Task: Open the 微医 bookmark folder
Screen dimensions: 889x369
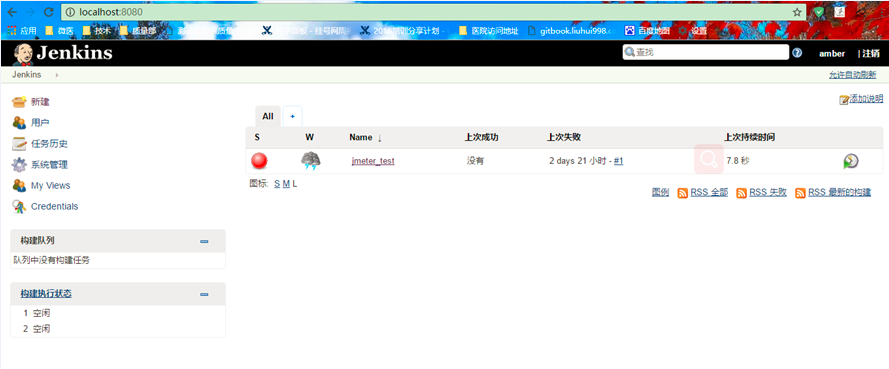Action: 59,31
